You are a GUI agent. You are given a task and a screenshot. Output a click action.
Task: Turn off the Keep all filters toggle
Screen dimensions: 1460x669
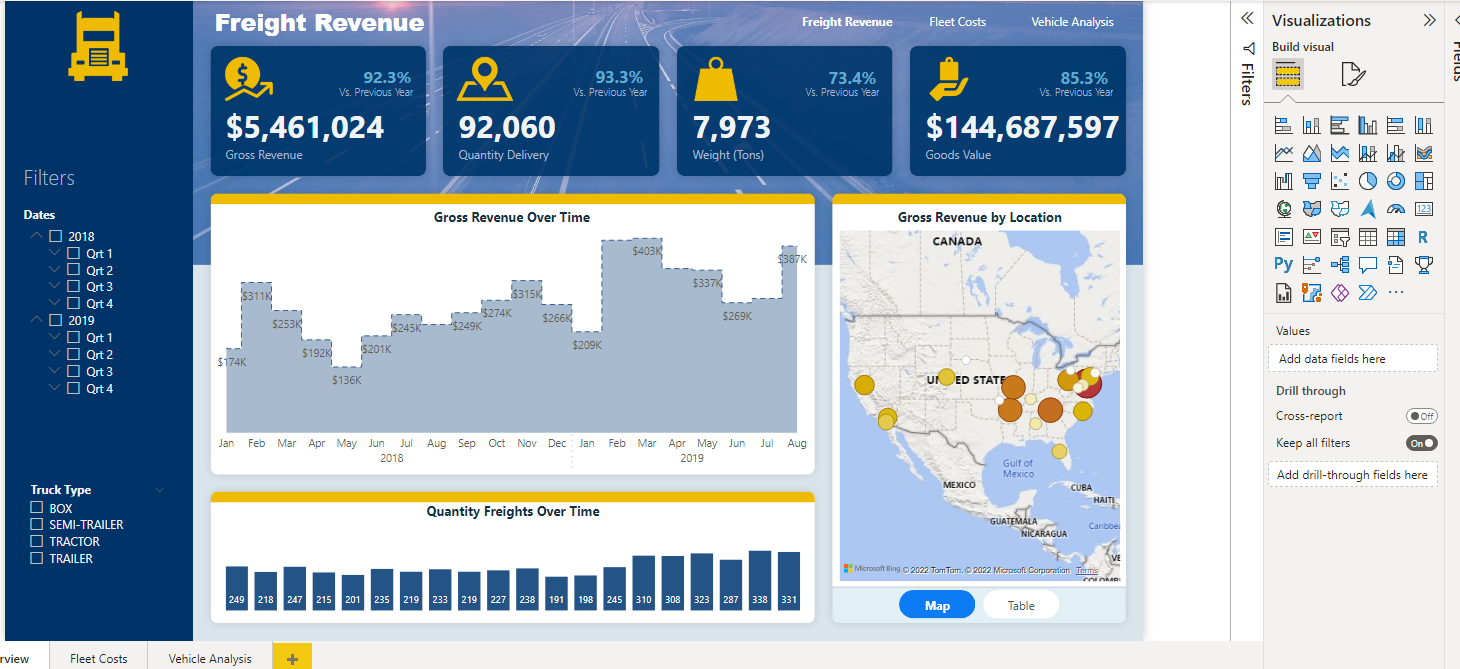[1421, 442]
